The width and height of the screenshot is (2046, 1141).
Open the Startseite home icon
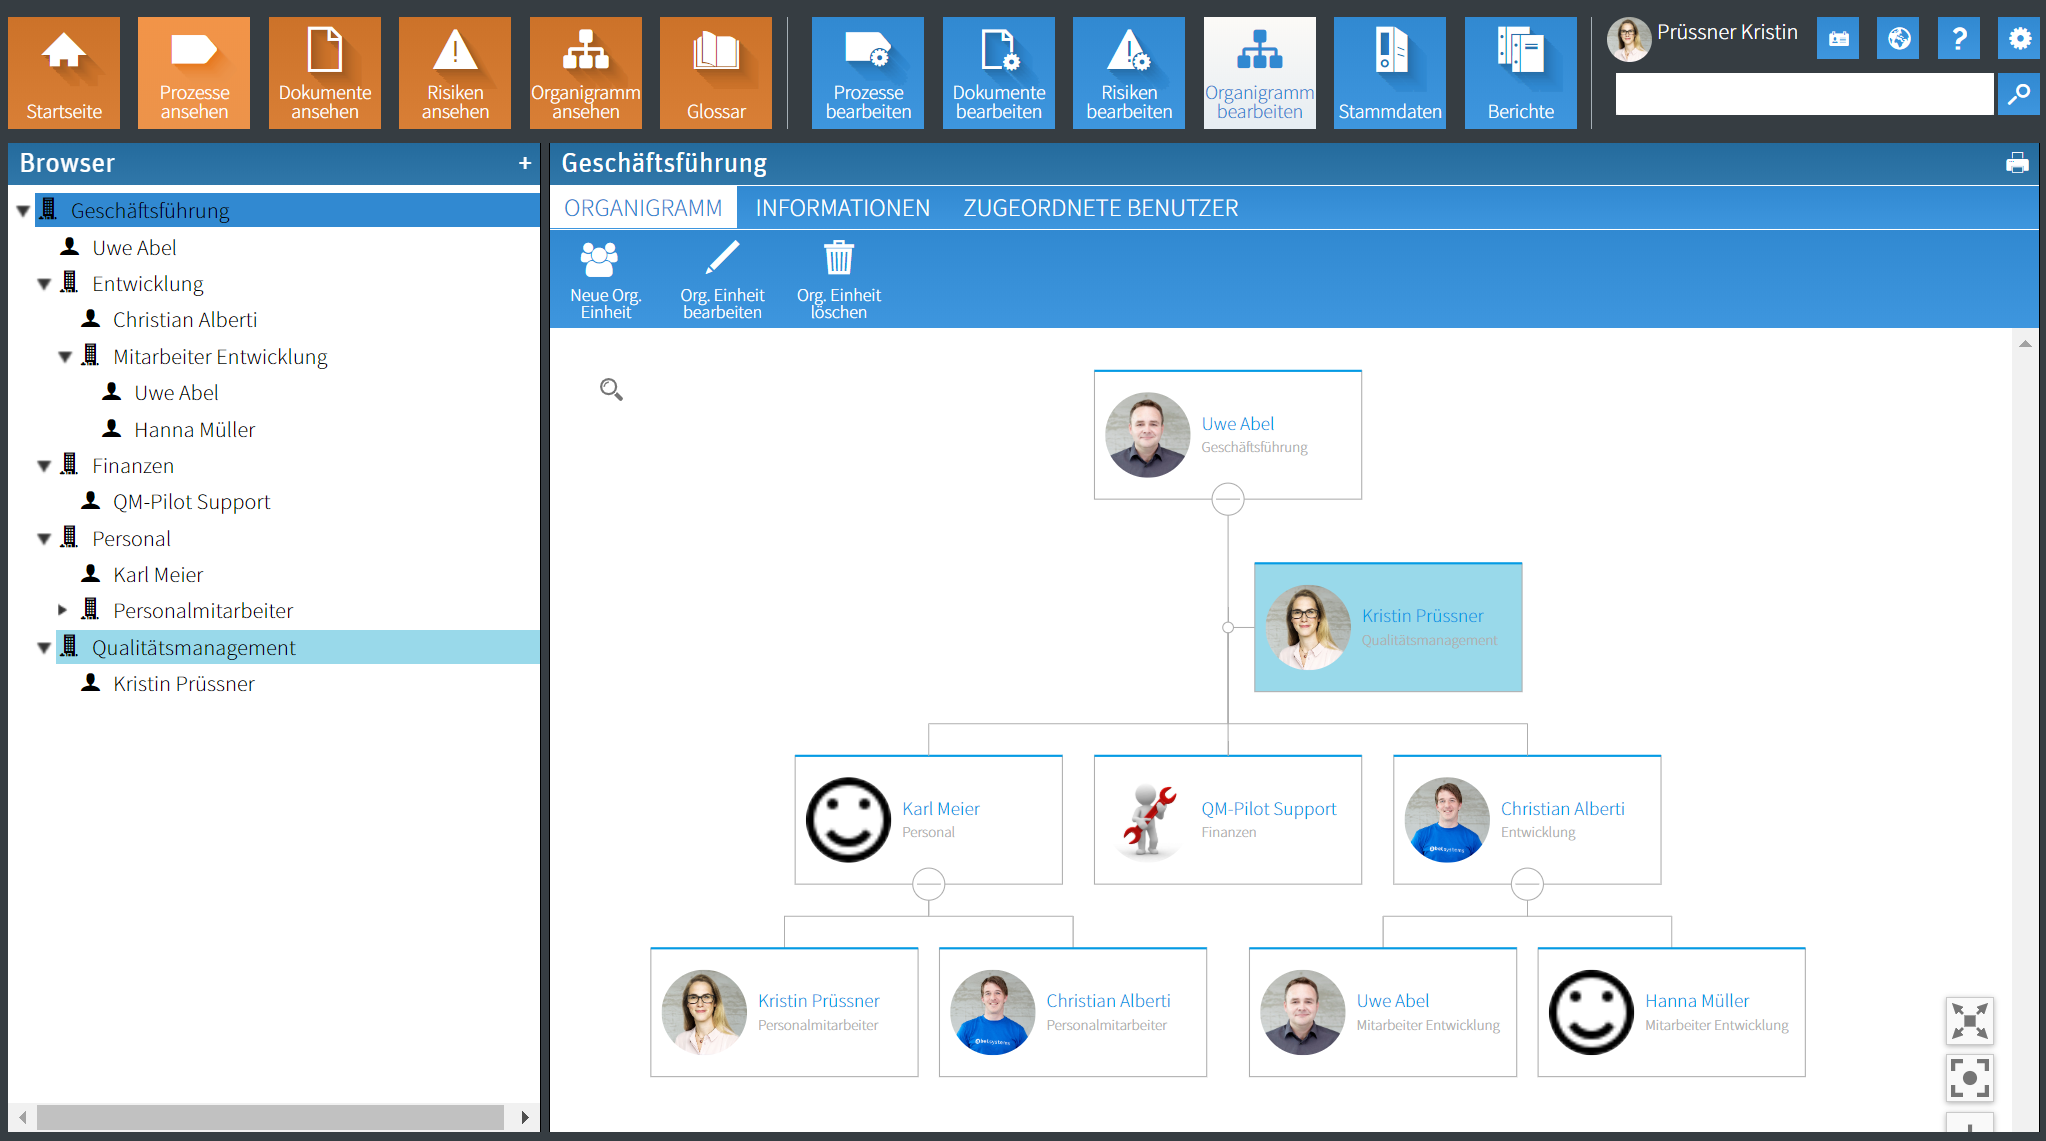[x=63, y=70]
